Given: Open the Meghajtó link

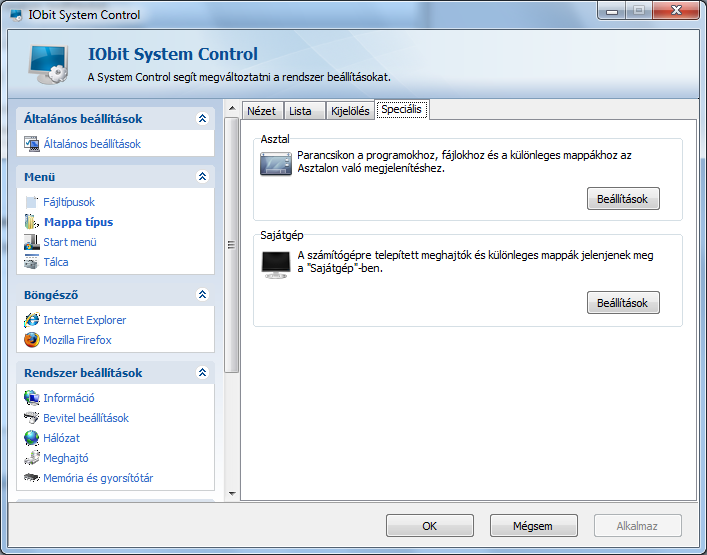Looking at the screenshot, I should (x=66, y=458).
